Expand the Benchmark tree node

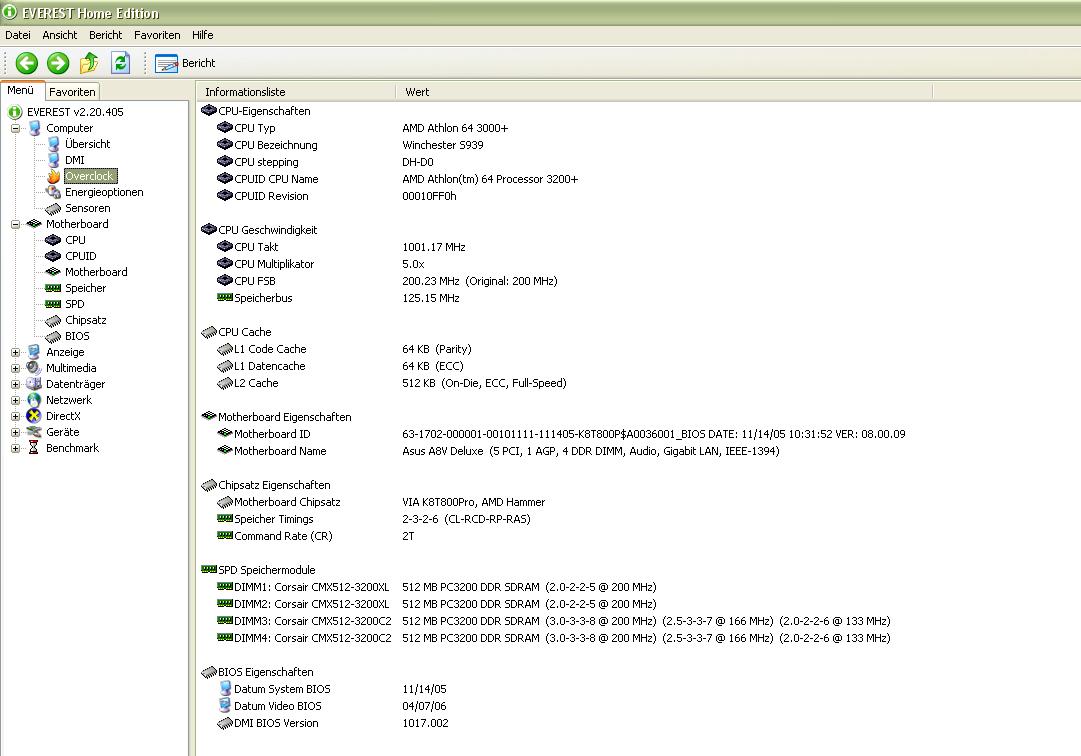point(15,448)
